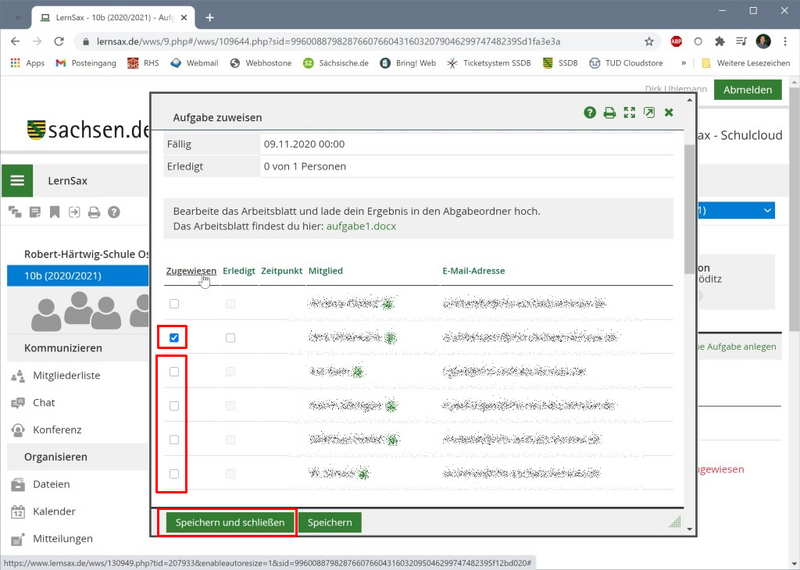This screenshot has height=570, width=800.
Task: Sort by the Zugewiesen column header
Action: pyautogui.click(x=190, y=271)
